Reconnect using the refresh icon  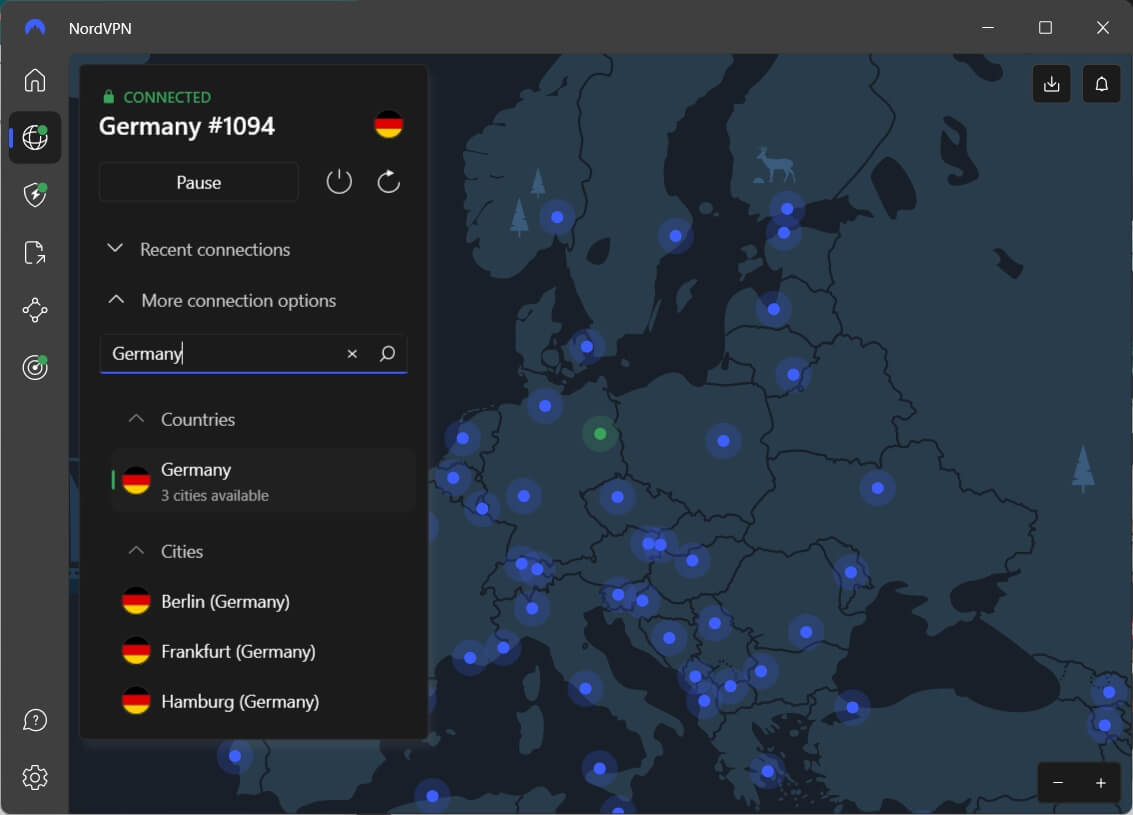point(389,181)
